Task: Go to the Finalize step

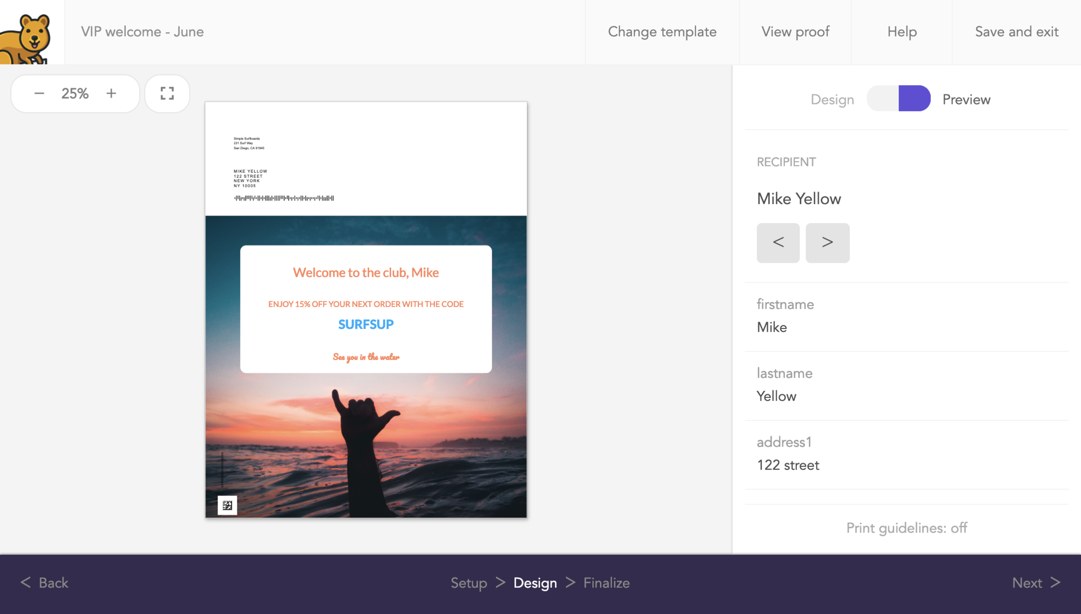Action: pos(606,583)
